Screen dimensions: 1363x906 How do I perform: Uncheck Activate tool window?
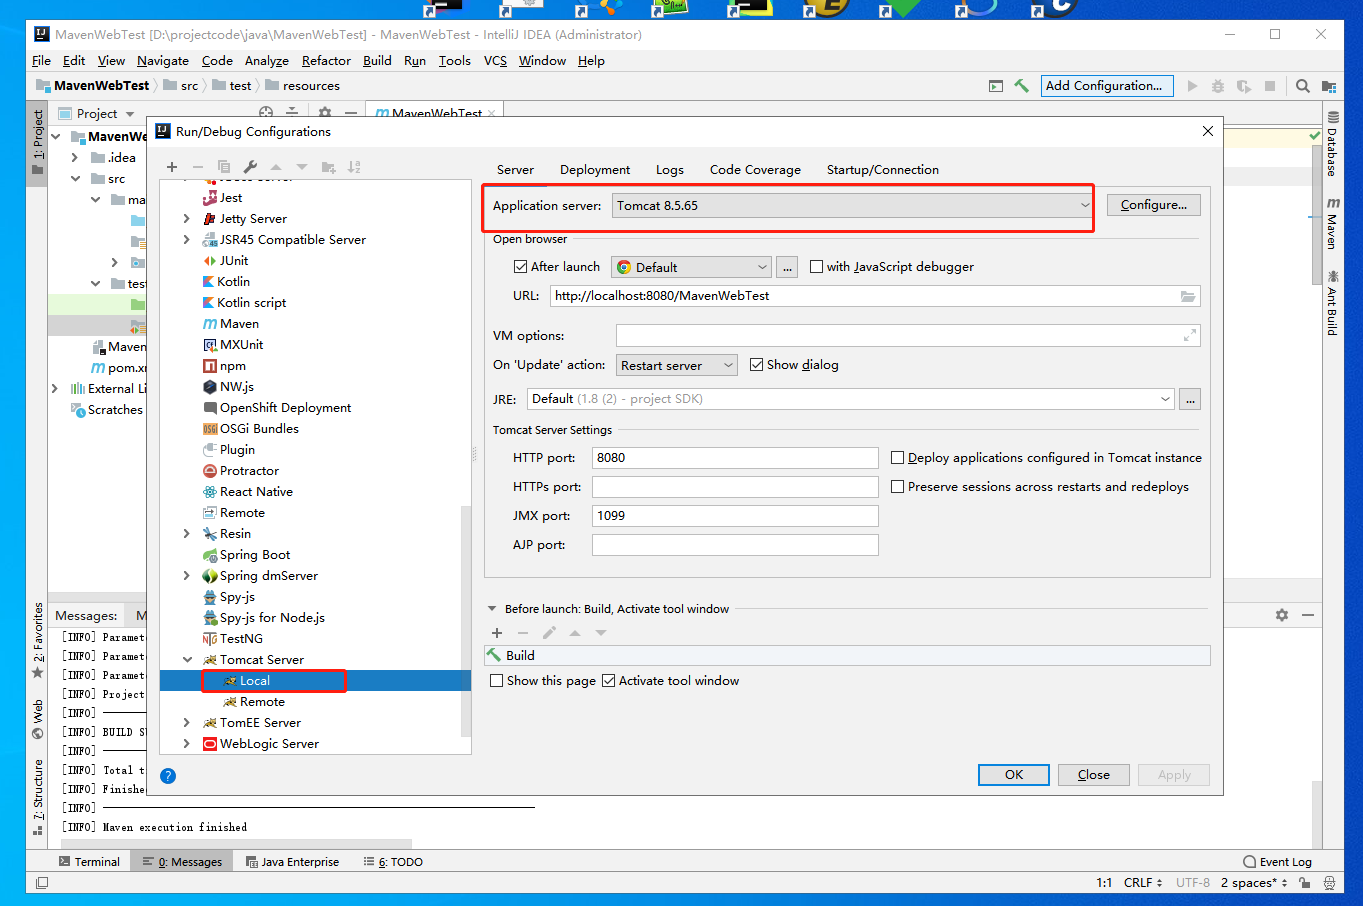pyautogui.click(x=608, y=681)
